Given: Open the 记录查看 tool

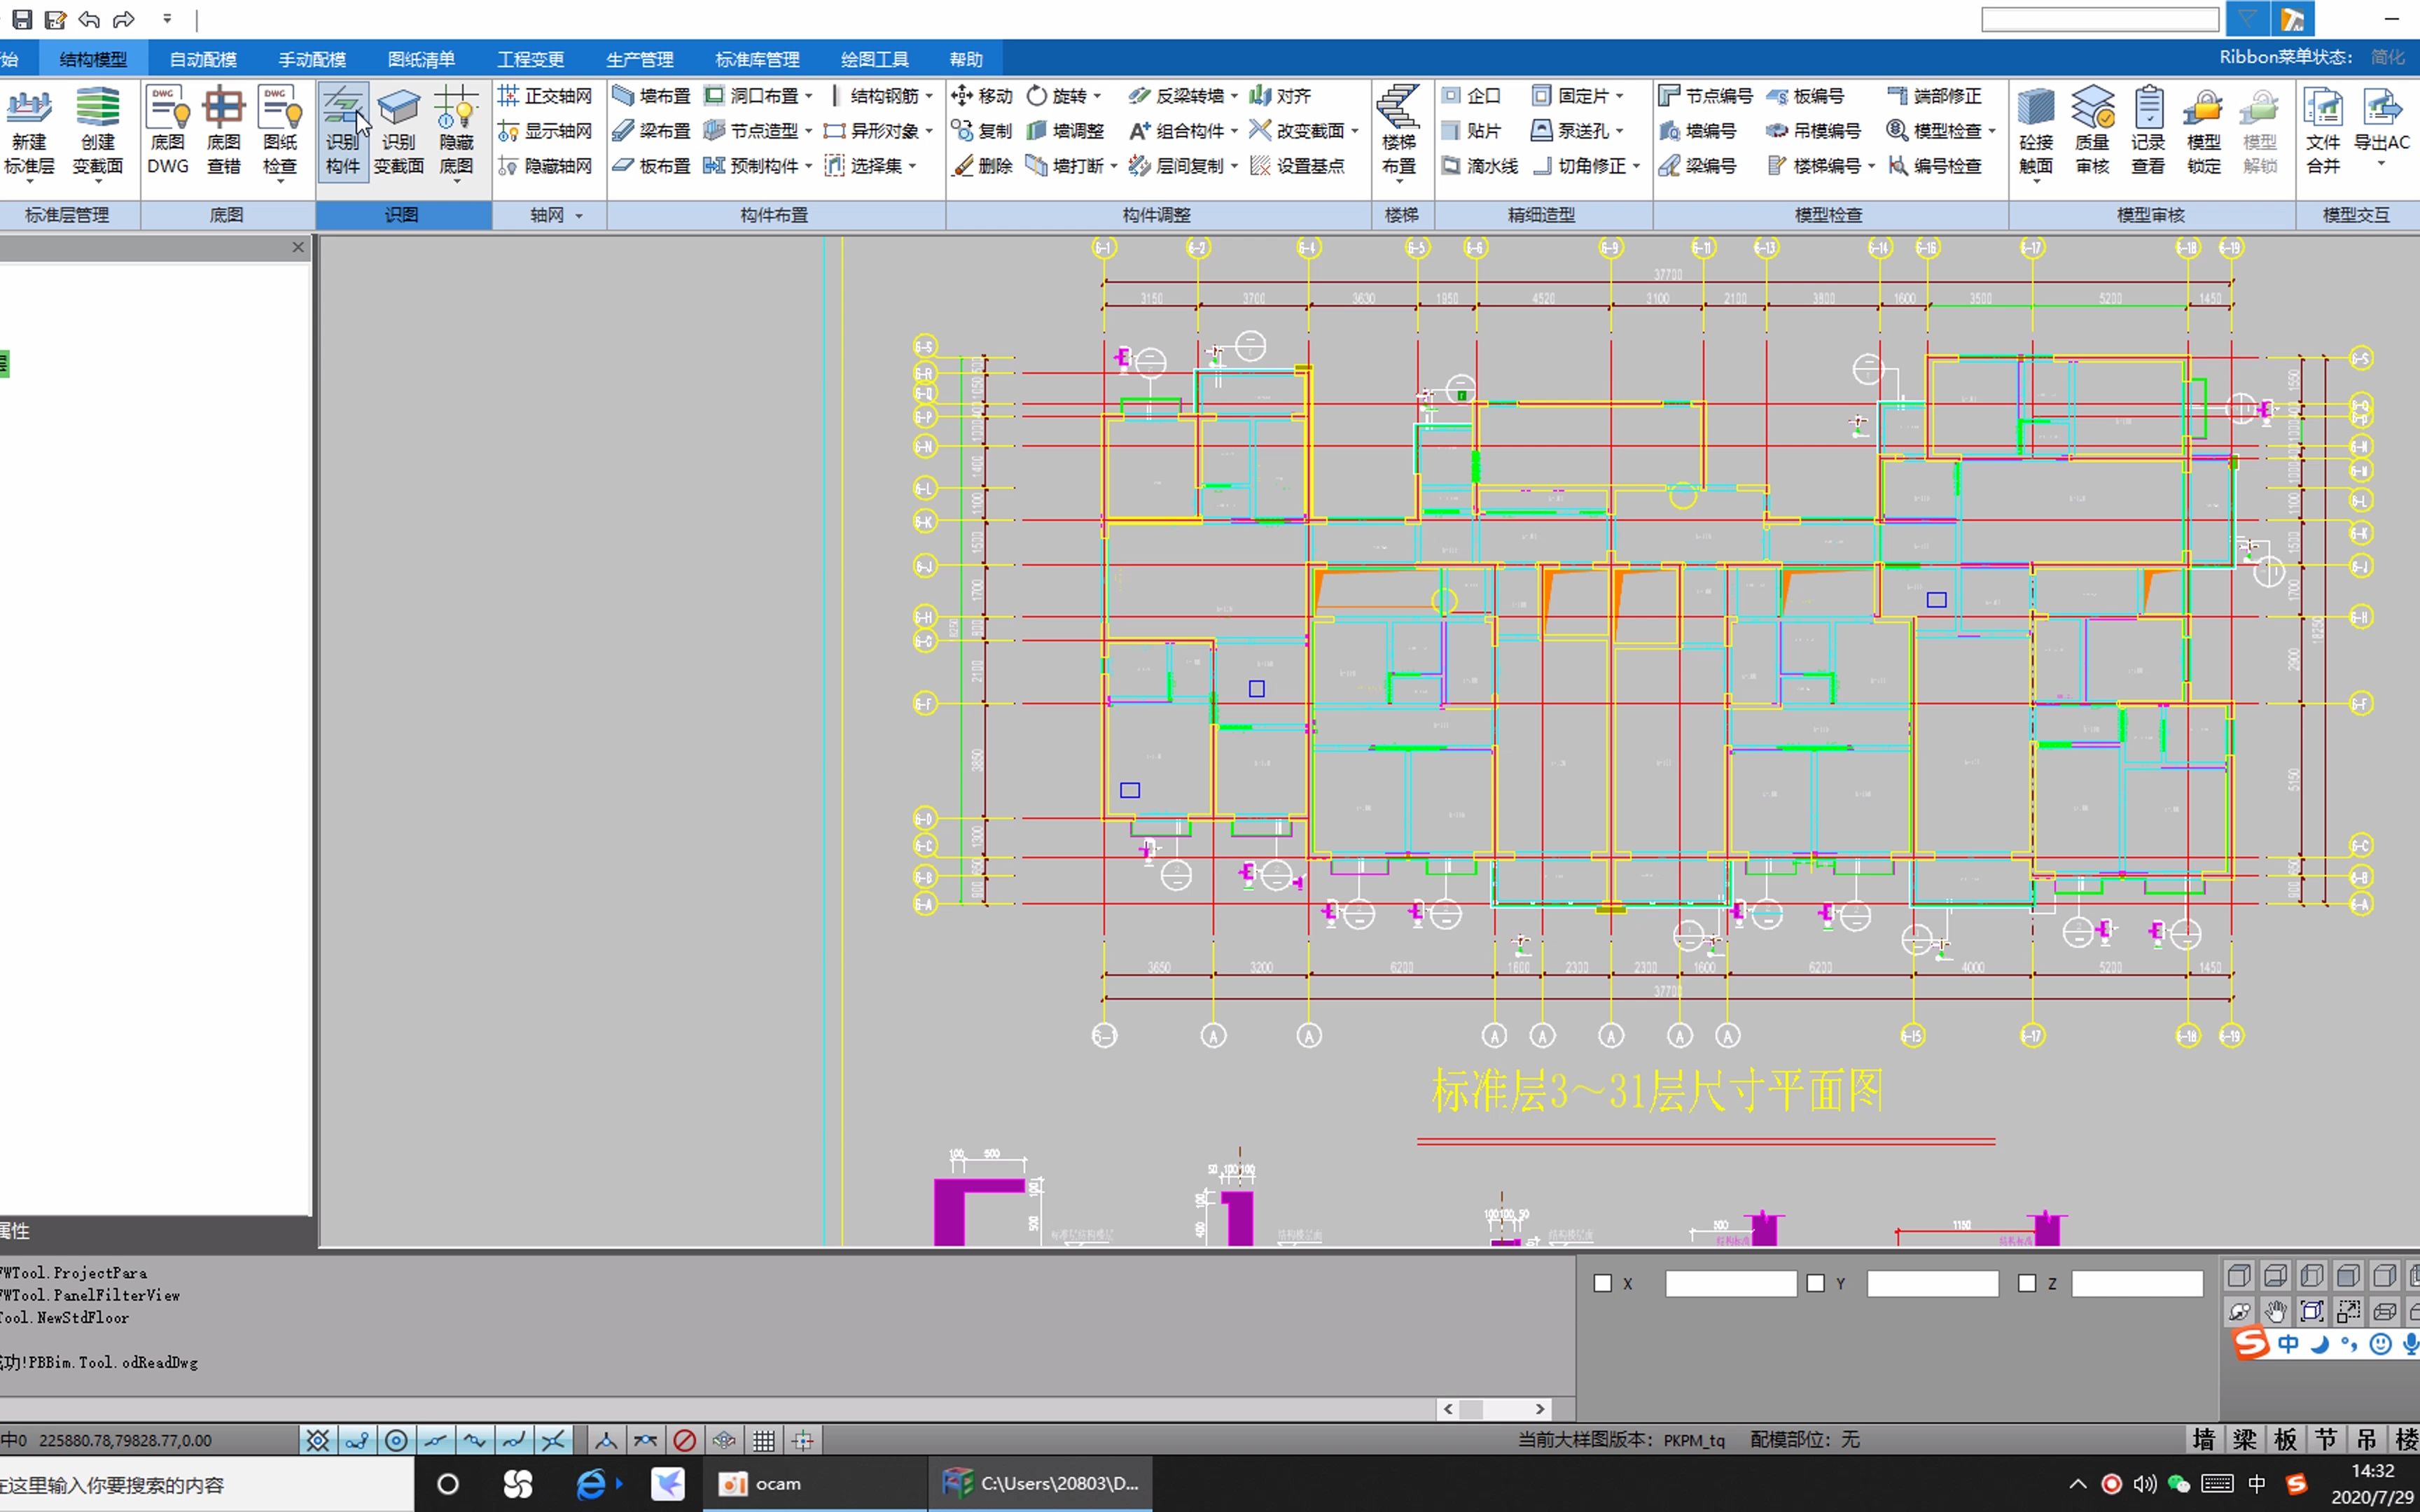Looking at the screenshot, I should pyautogui.click(x=2148, y=131).
